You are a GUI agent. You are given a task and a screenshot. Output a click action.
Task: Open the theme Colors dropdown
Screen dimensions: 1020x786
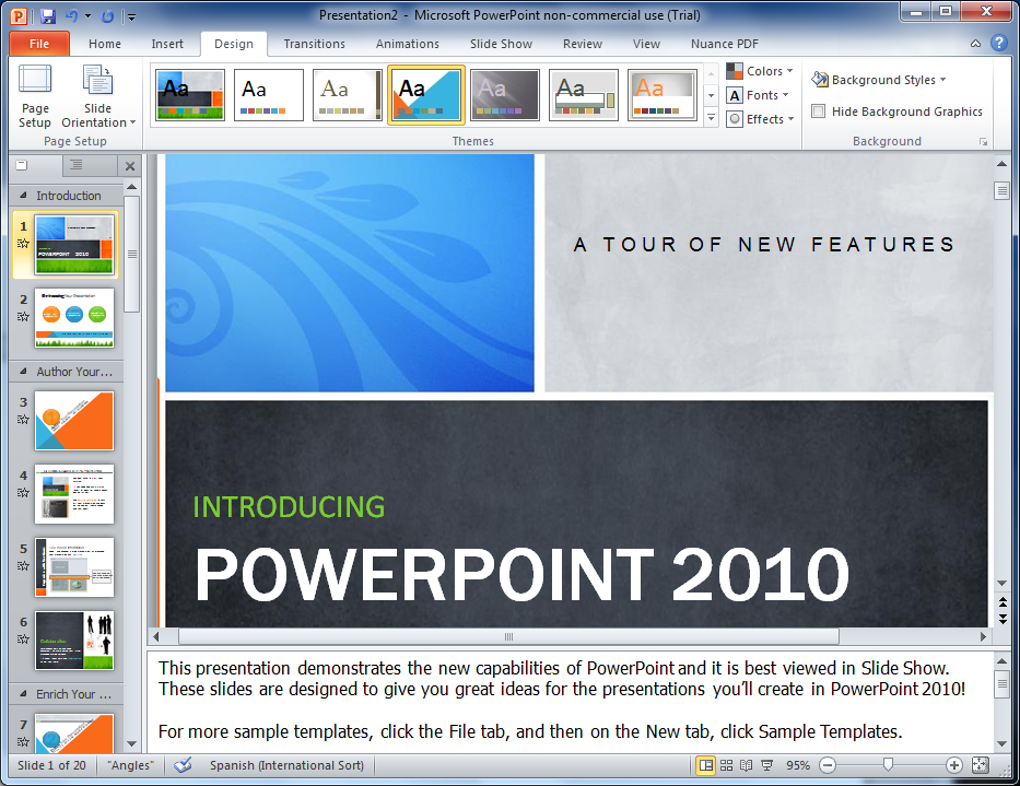pyautogui.click(x=760, y=71)
